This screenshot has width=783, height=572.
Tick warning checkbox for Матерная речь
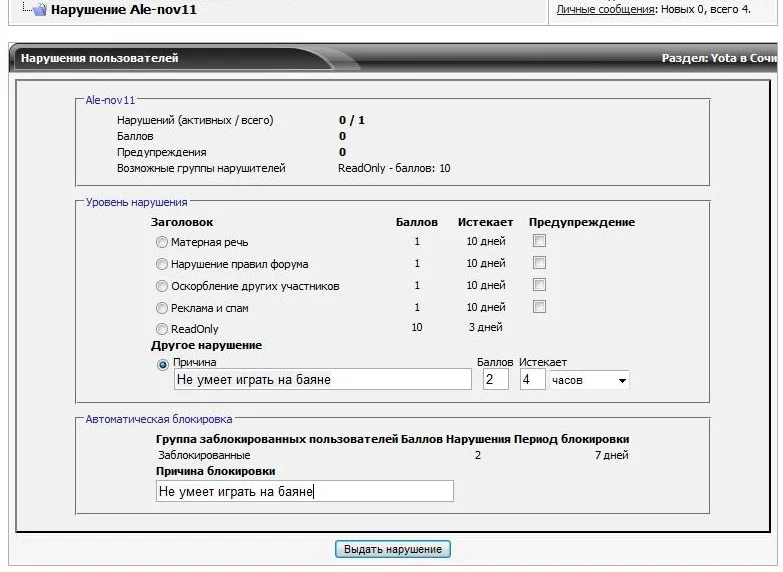(x=539, y=241)
